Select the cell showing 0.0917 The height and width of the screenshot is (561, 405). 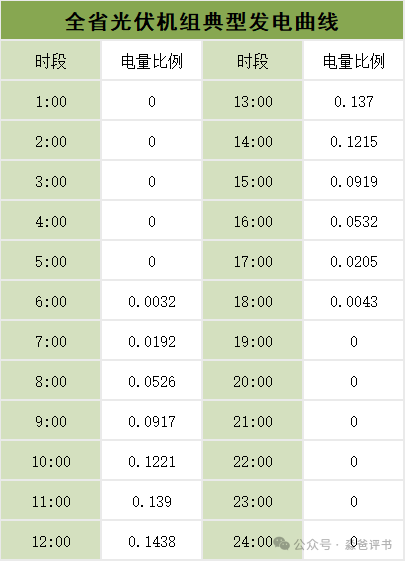click(152, 421)
